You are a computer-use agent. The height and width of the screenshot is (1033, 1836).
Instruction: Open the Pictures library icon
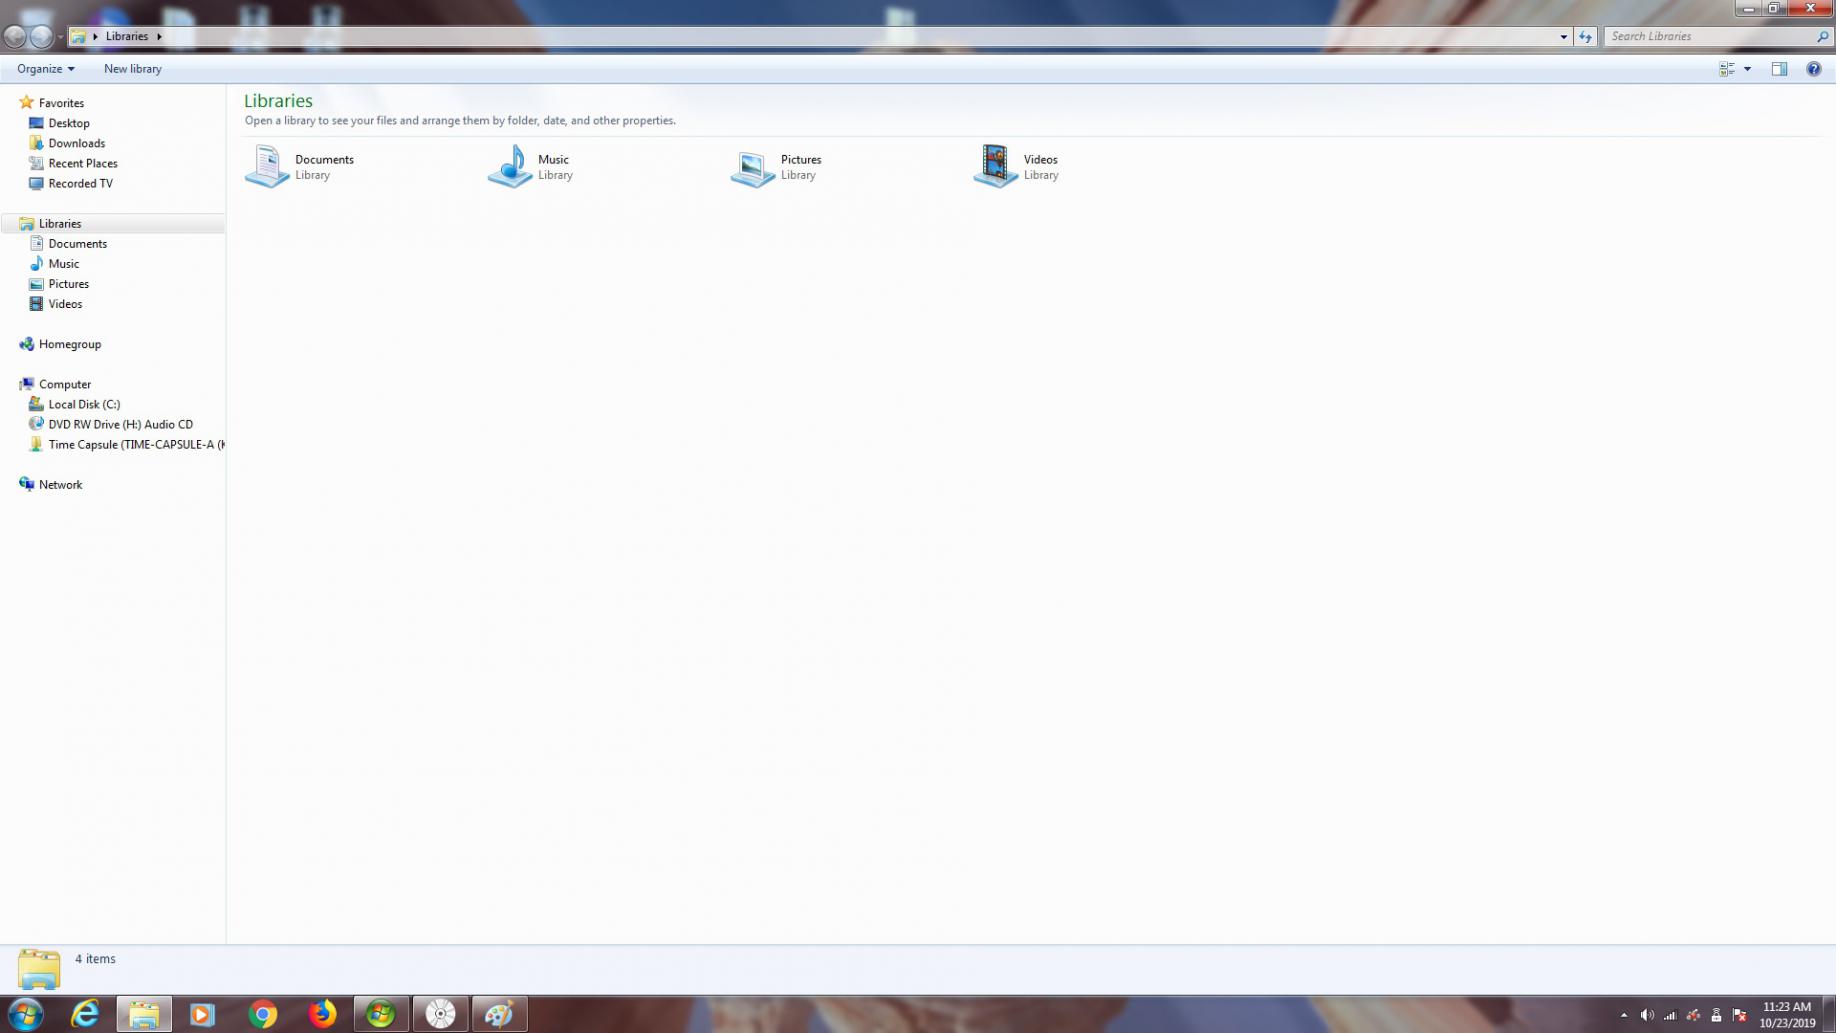coord(752,168)
